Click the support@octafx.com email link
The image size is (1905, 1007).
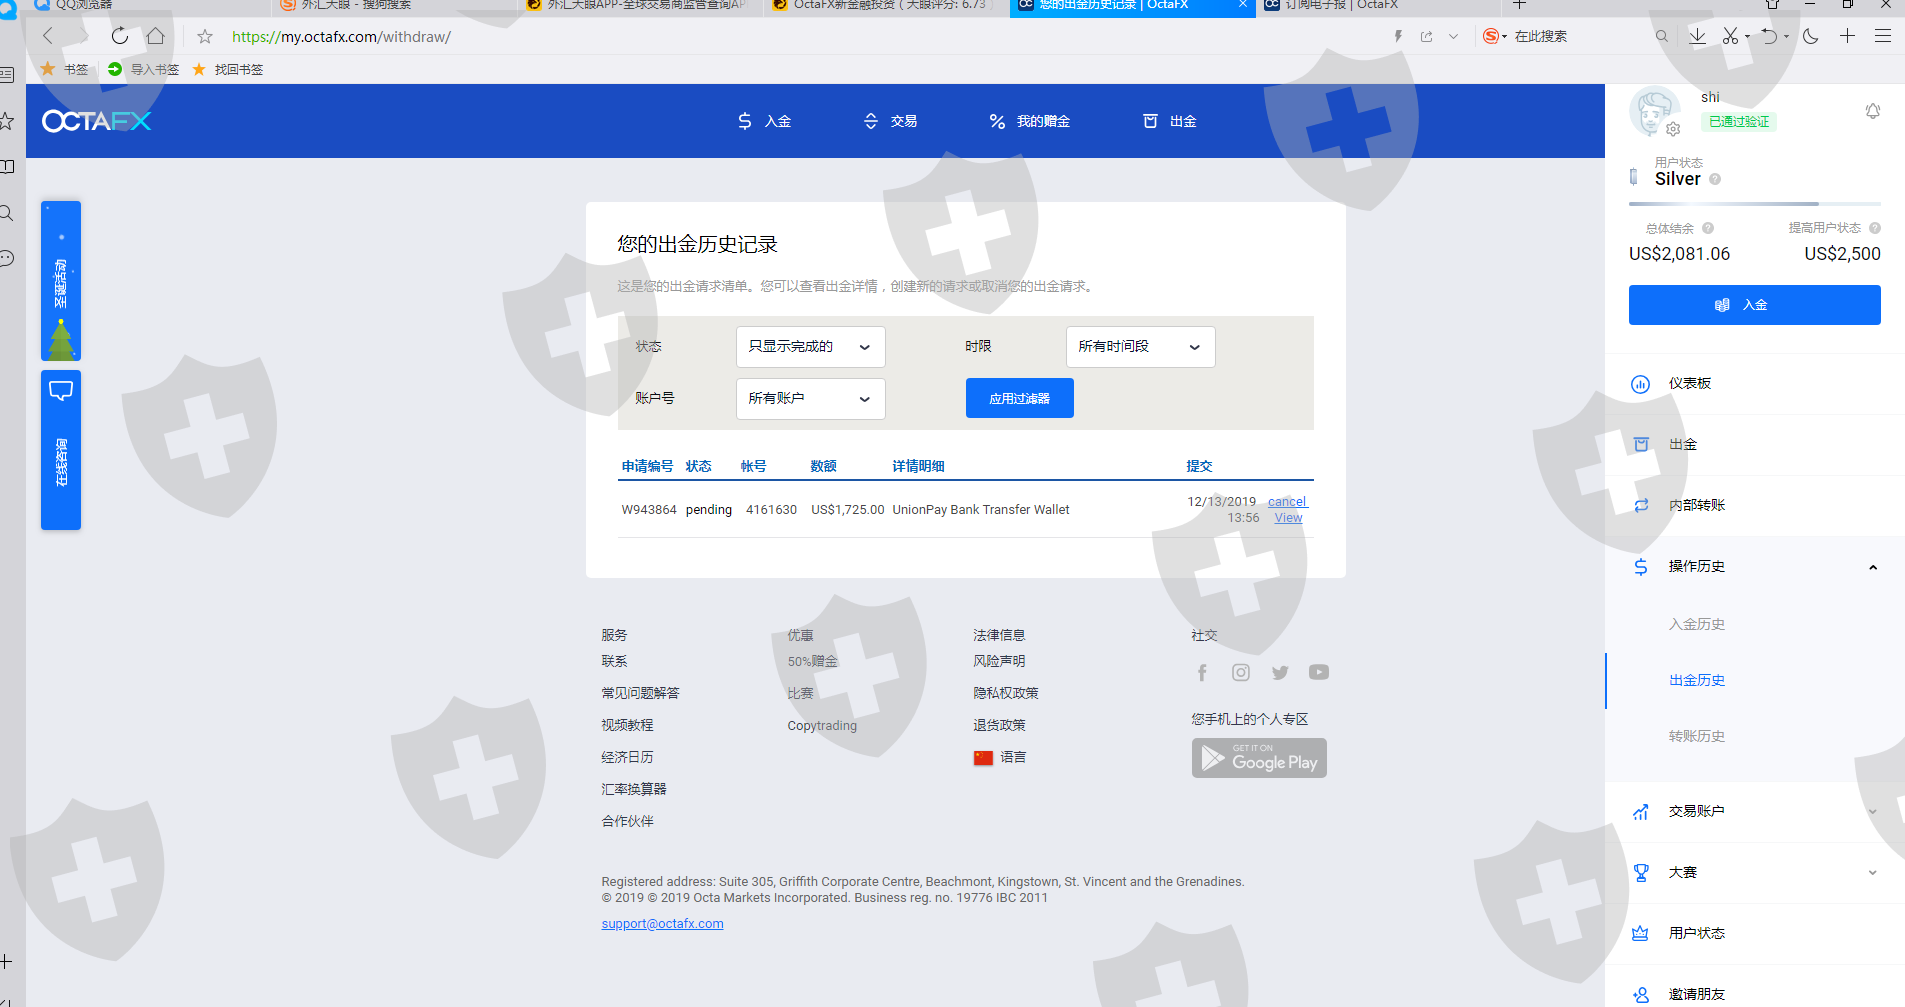tap(662, 924)
